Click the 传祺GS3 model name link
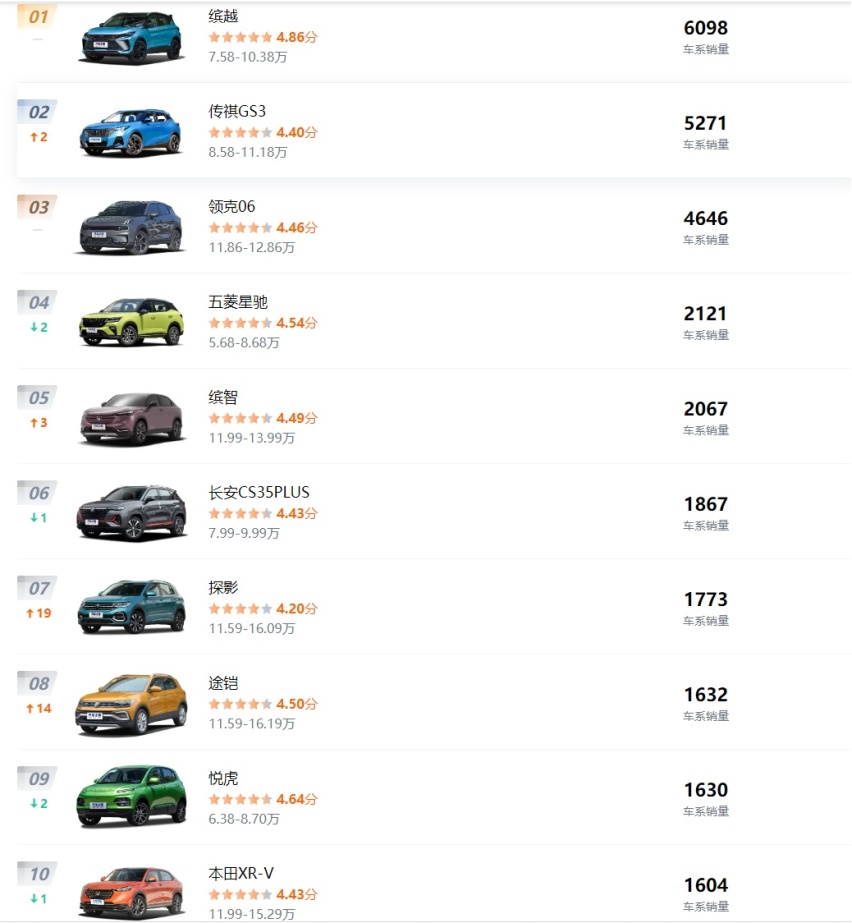 237,111
